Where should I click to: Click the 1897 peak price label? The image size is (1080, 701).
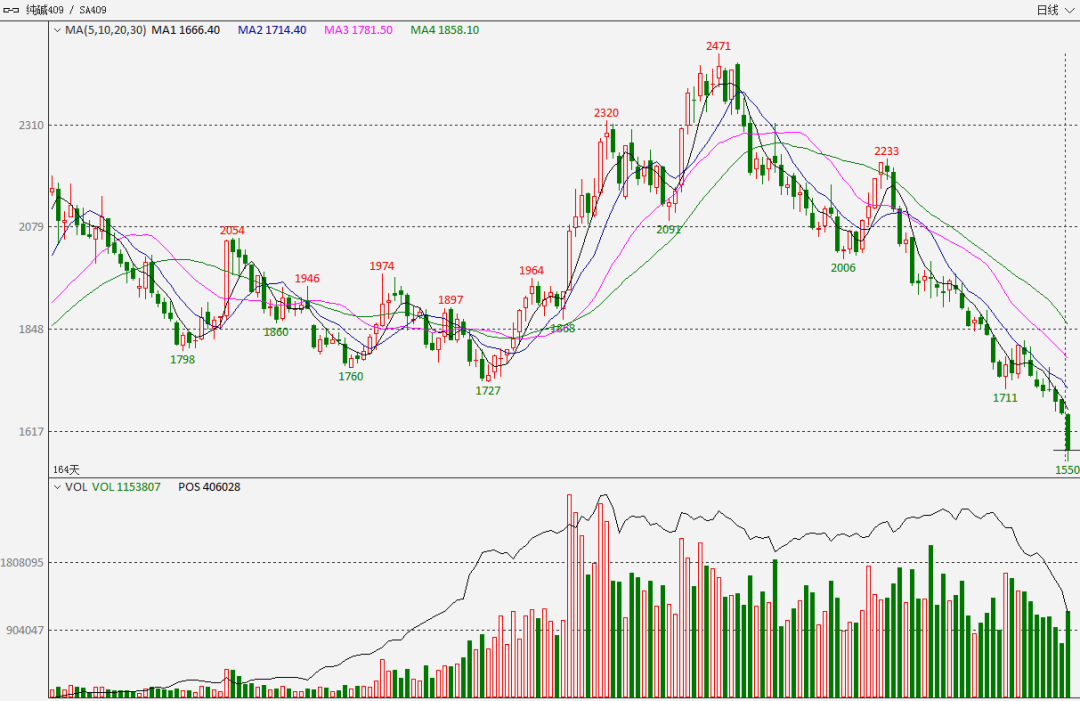tap(450, 300)
